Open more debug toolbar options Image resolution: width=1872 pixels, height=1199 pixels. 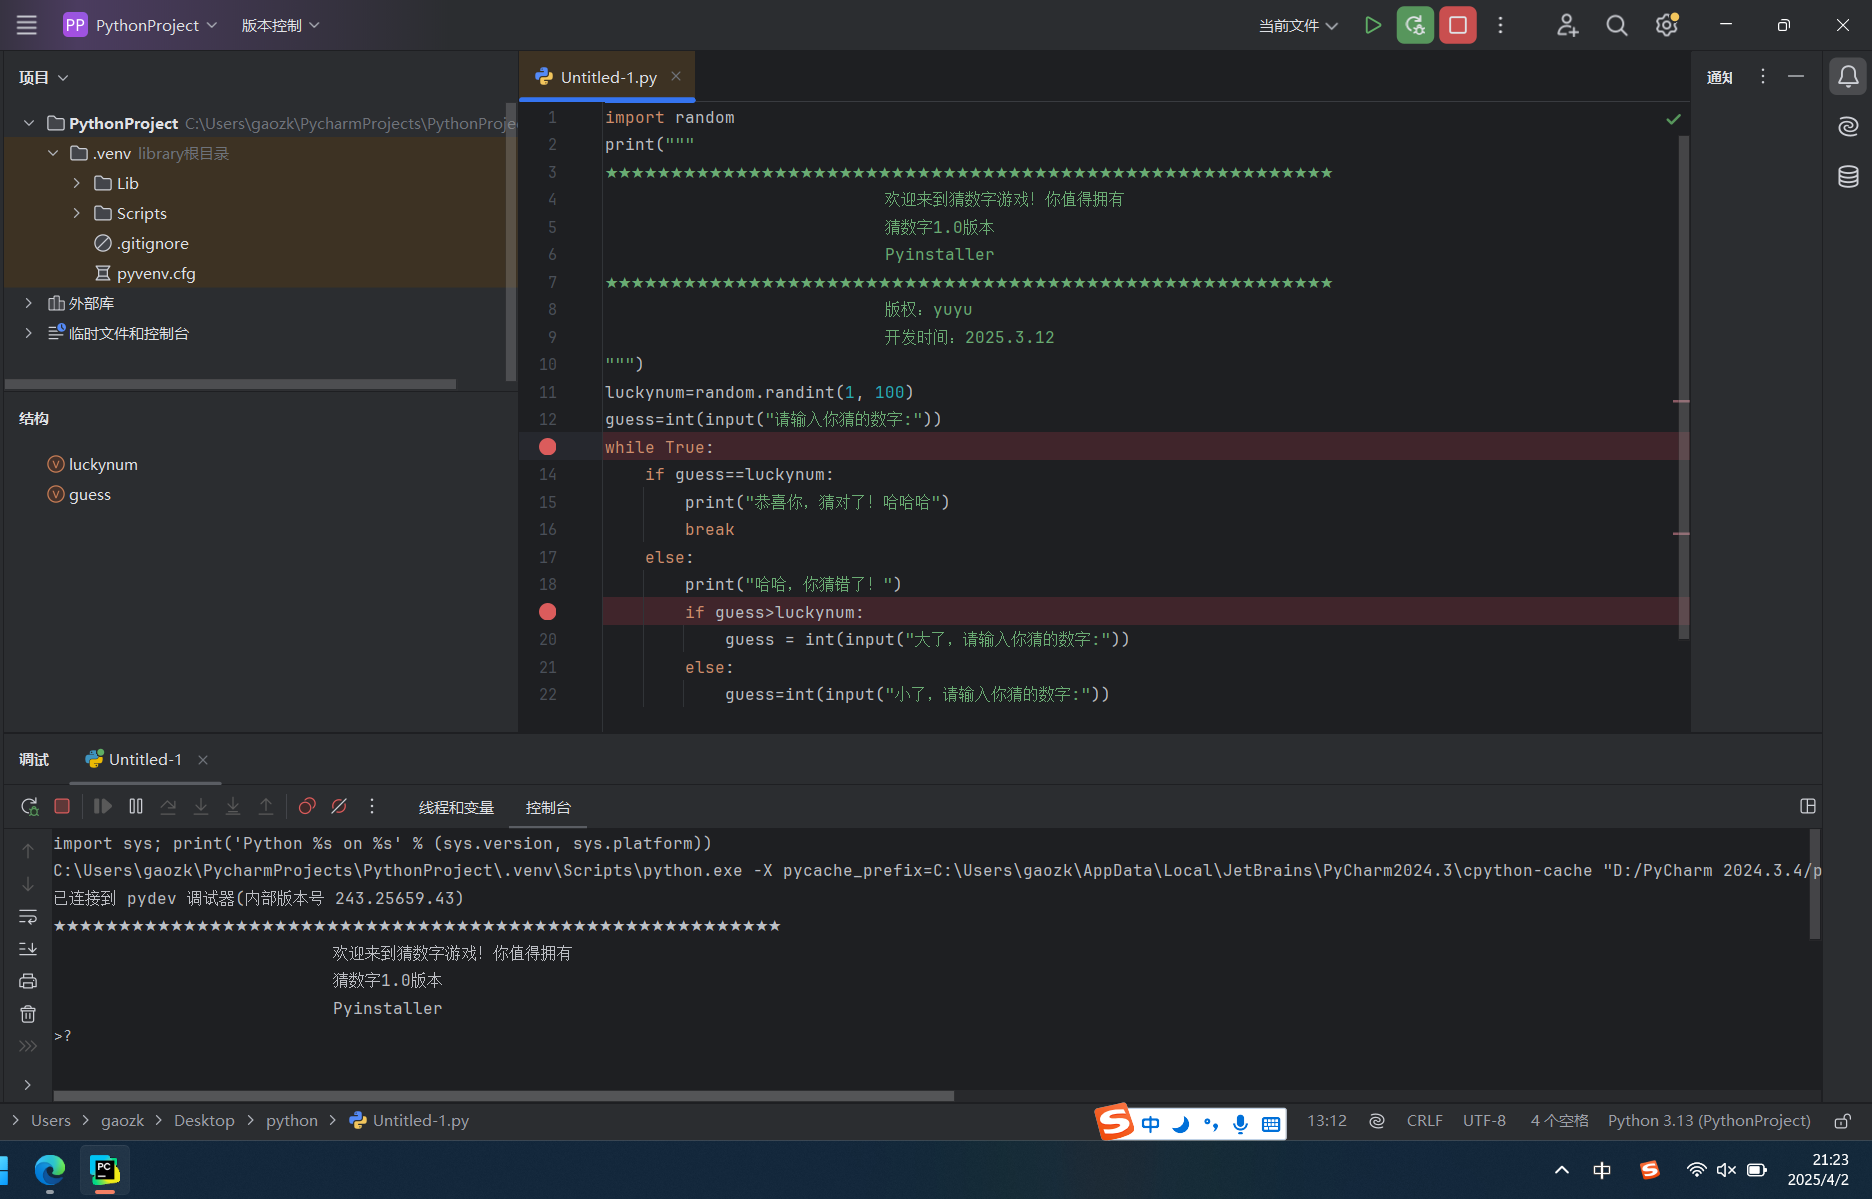(x=372, y=806)
